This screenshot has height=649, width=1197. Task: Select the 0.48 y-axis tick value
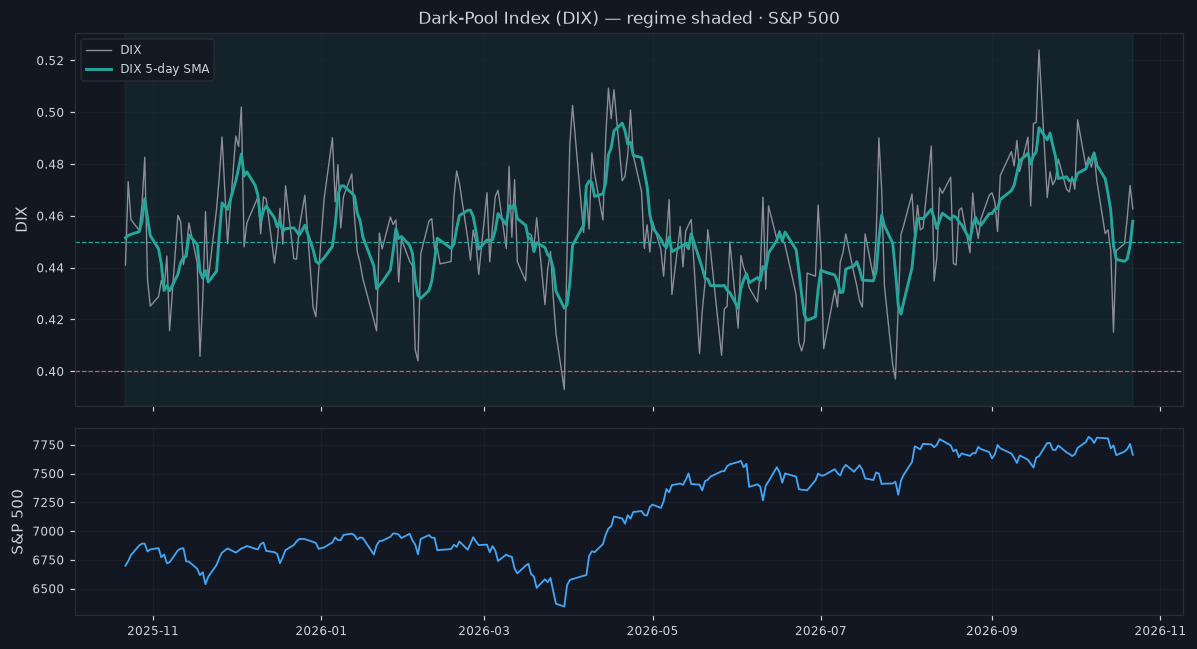[50, 165]
